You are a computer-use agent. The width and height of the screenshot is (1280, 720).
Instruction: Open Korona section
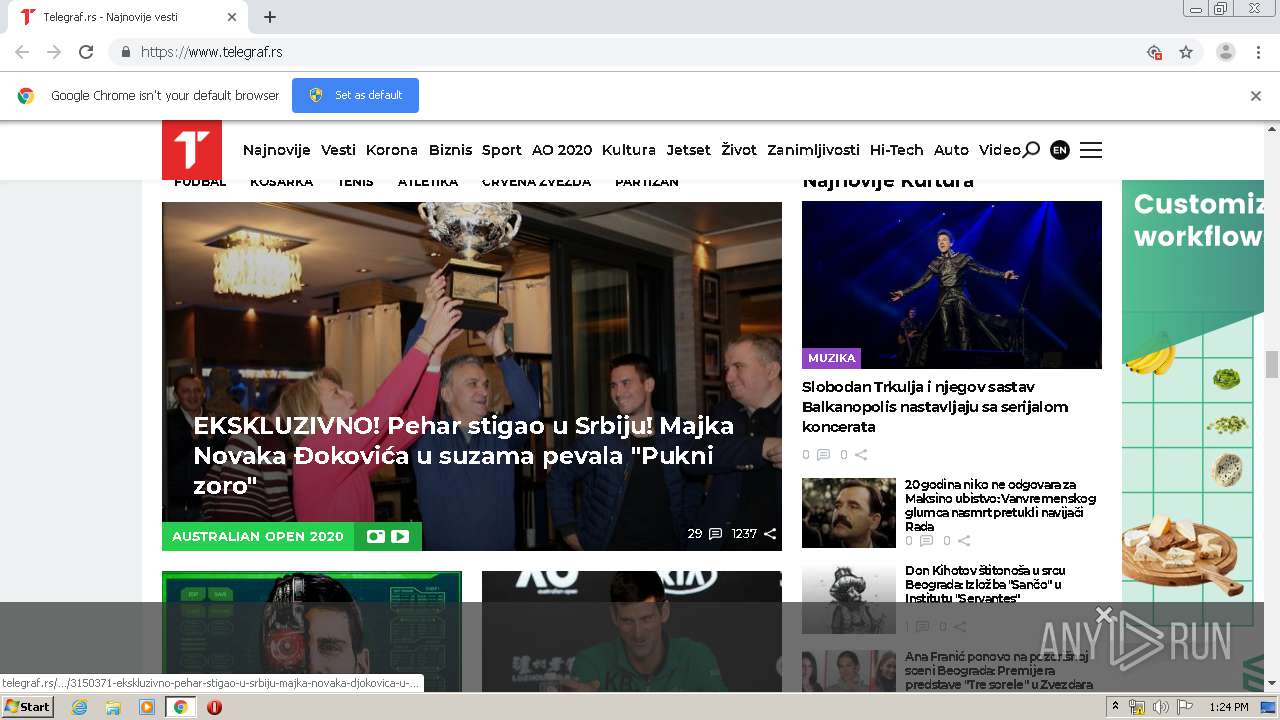pyautogui.click(x=392, y=150)
